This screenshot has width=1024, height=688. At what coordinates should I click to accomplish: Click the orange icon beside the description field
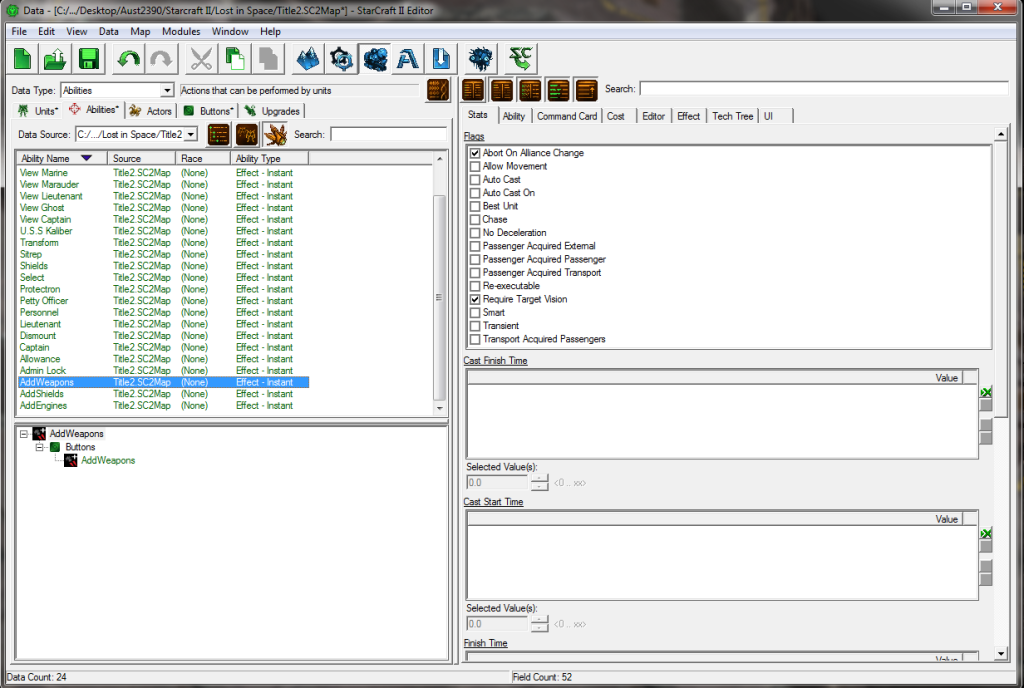[x=438, y=90]
